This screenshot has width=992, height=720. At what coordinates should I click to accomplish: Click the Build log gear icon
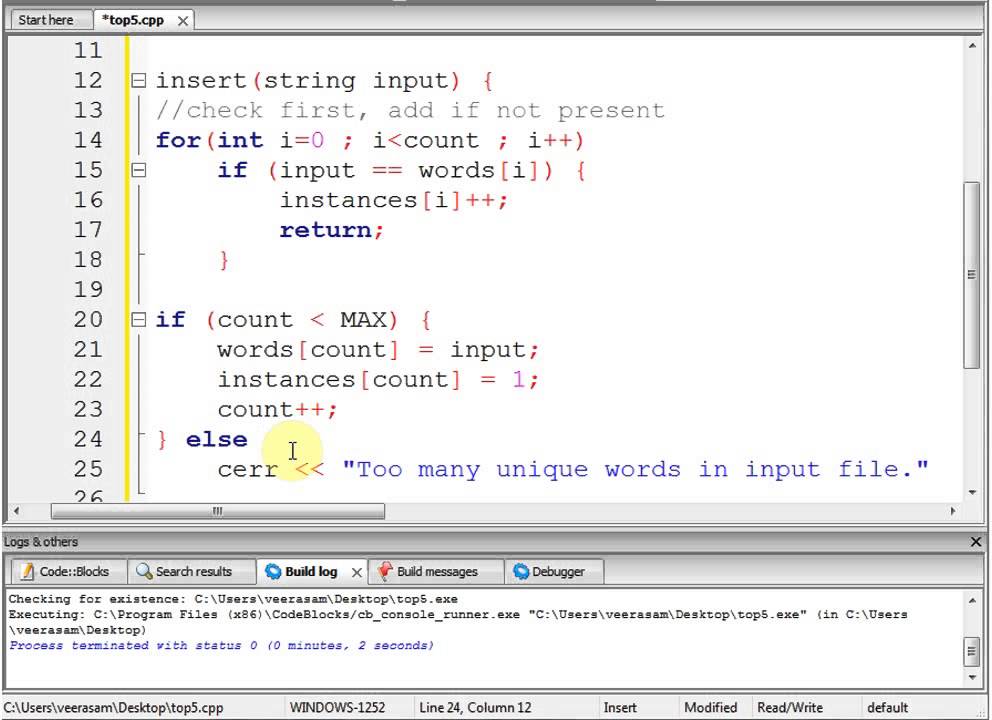[x=273, y=571]
